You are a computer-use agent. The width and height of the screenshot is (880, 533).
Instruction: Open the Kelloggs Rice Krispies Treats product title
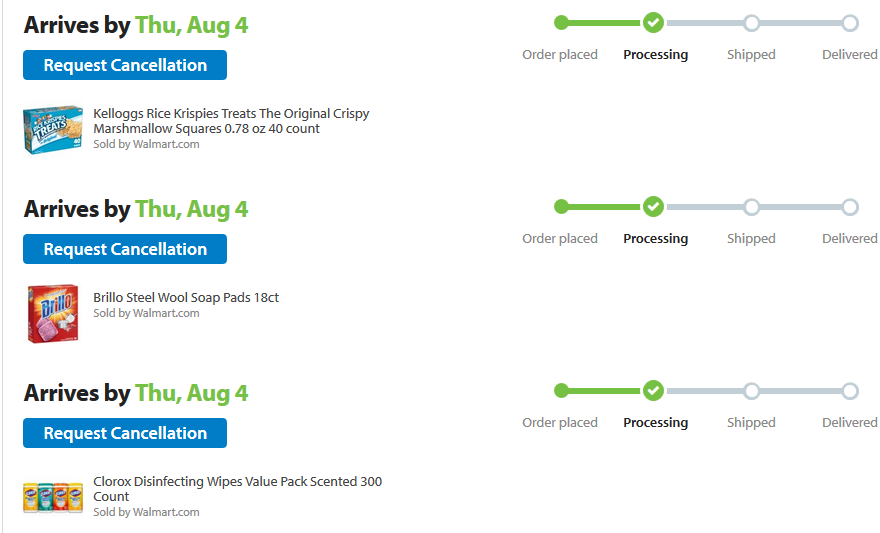[231, 121]
